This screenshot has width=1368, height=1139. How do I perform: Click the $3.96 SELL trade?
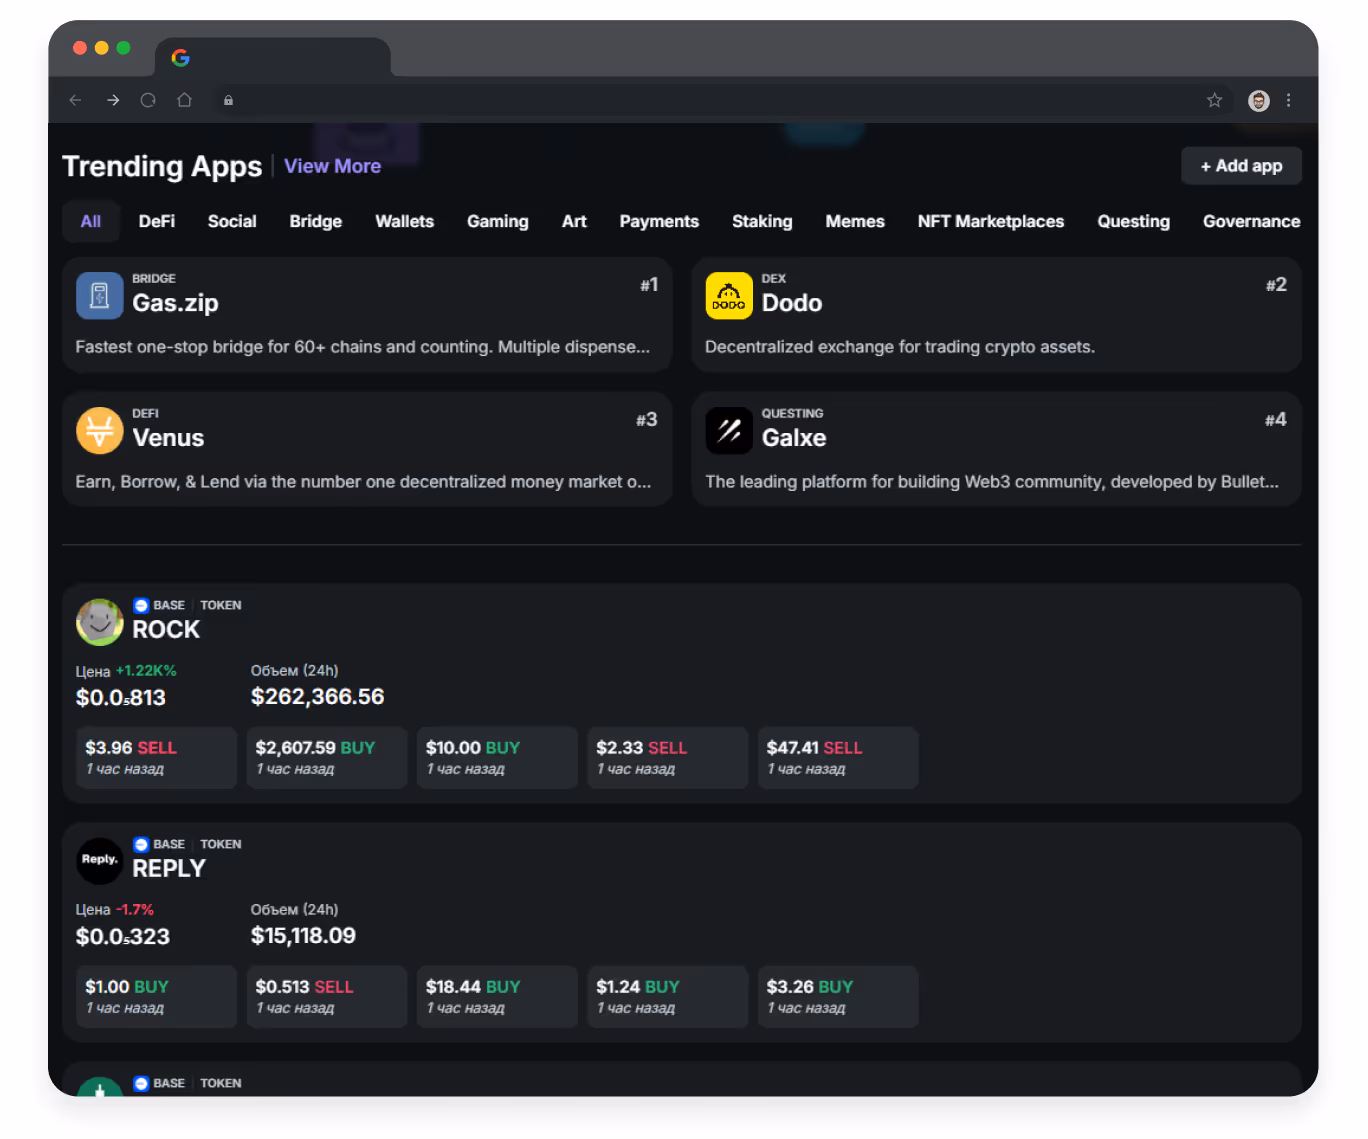(156, 757)
